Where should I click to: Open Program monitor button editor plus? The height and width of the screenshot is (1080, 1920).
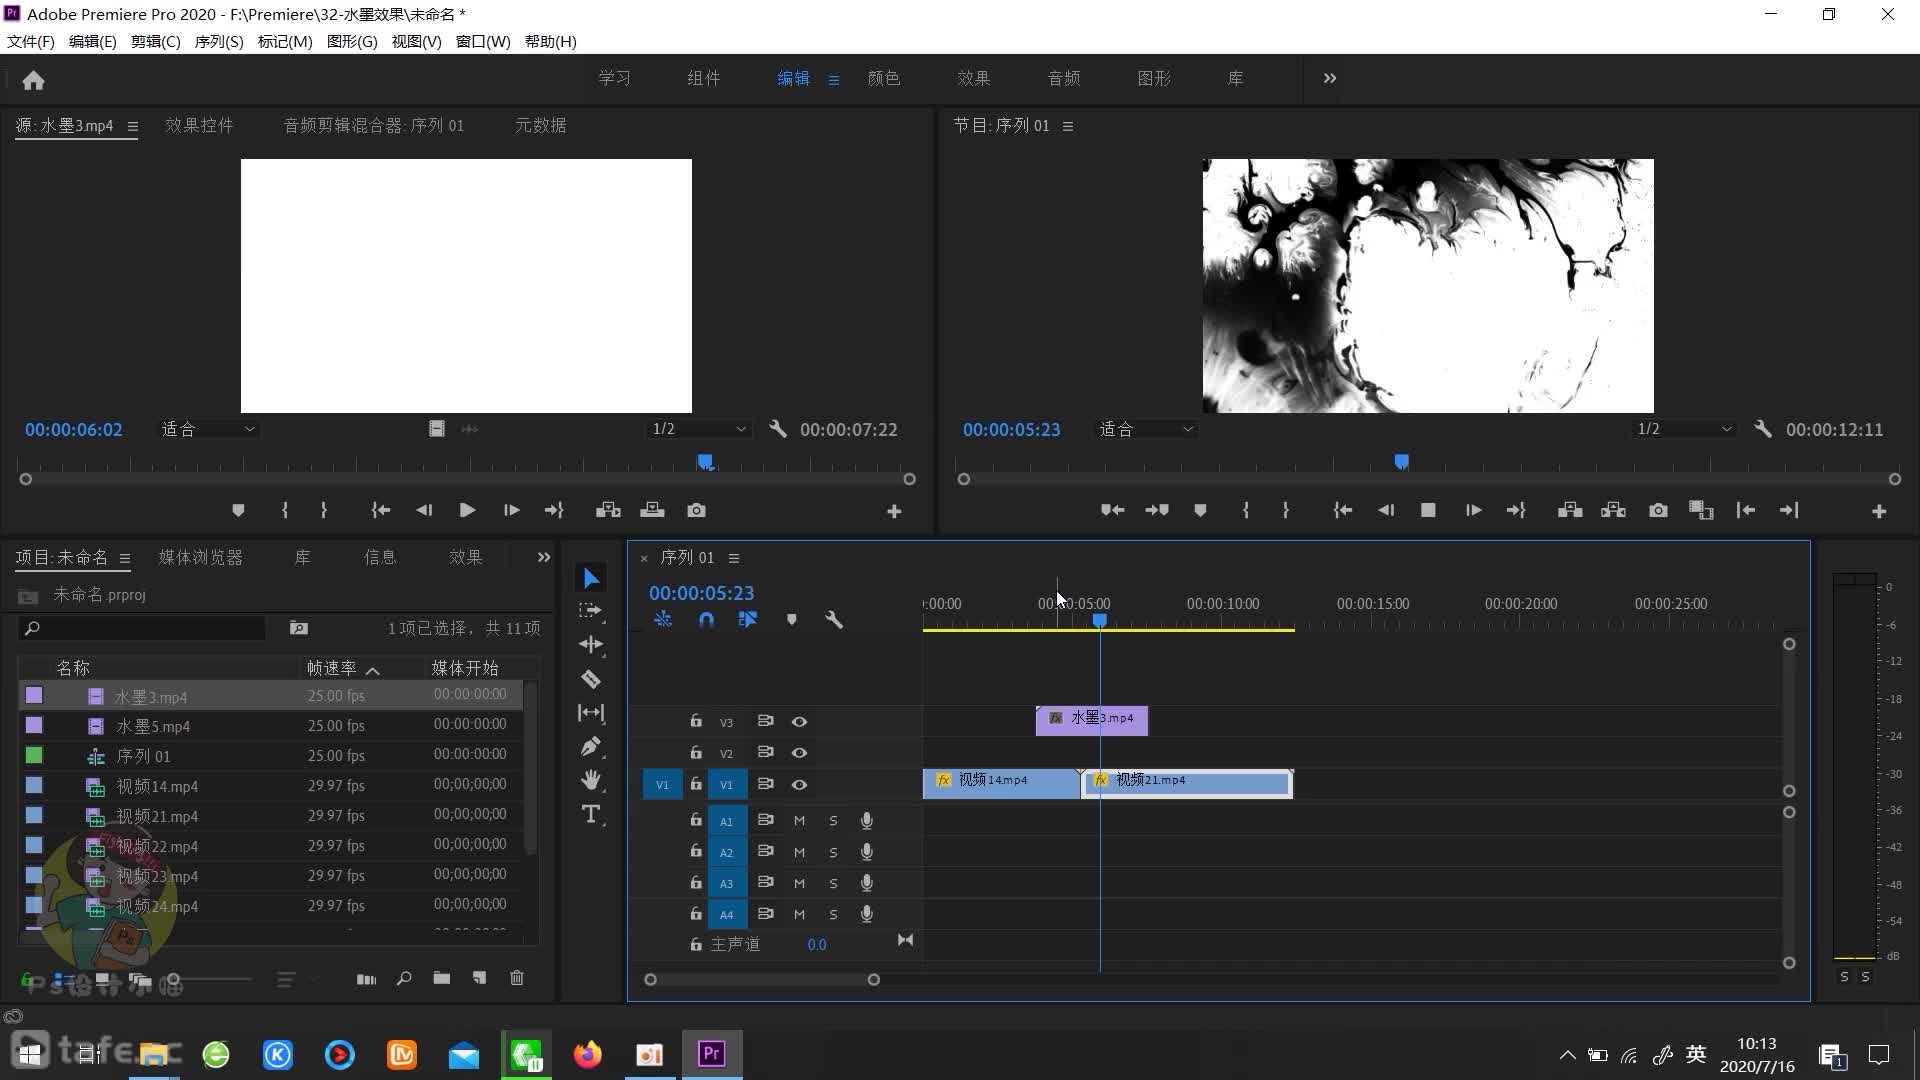(1879, 511)
